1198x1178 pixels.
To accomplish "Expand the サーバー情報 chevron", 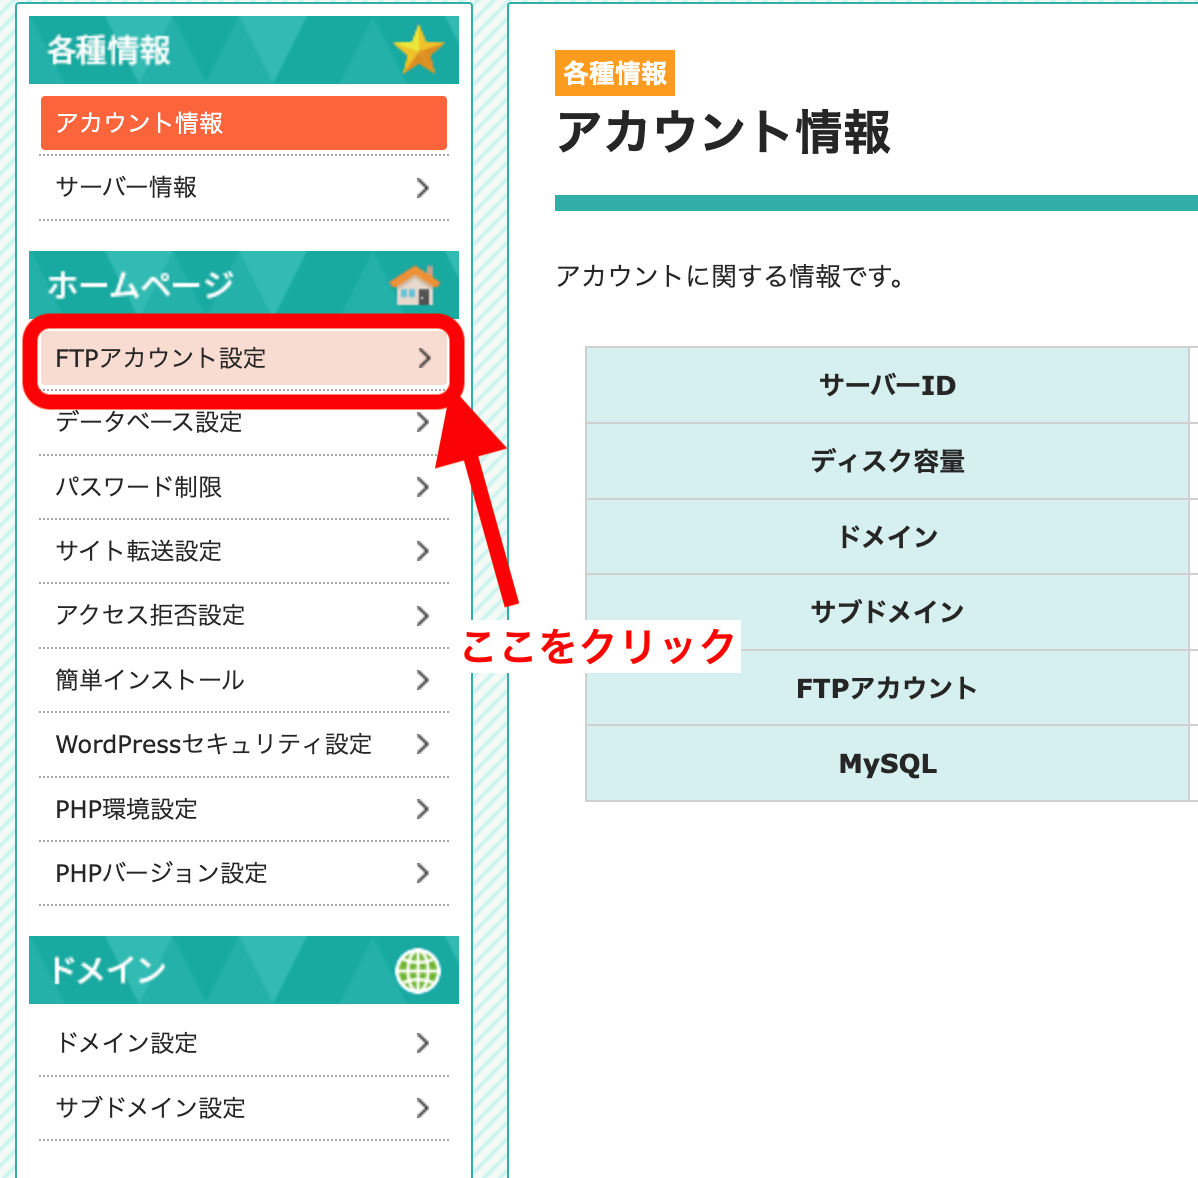I will tap(422, 187).
